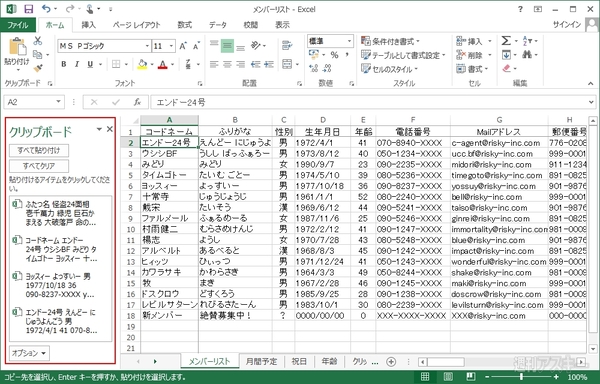Open テーブルとして書式設定 menu
600x384 pixels.
pos(404,55)
